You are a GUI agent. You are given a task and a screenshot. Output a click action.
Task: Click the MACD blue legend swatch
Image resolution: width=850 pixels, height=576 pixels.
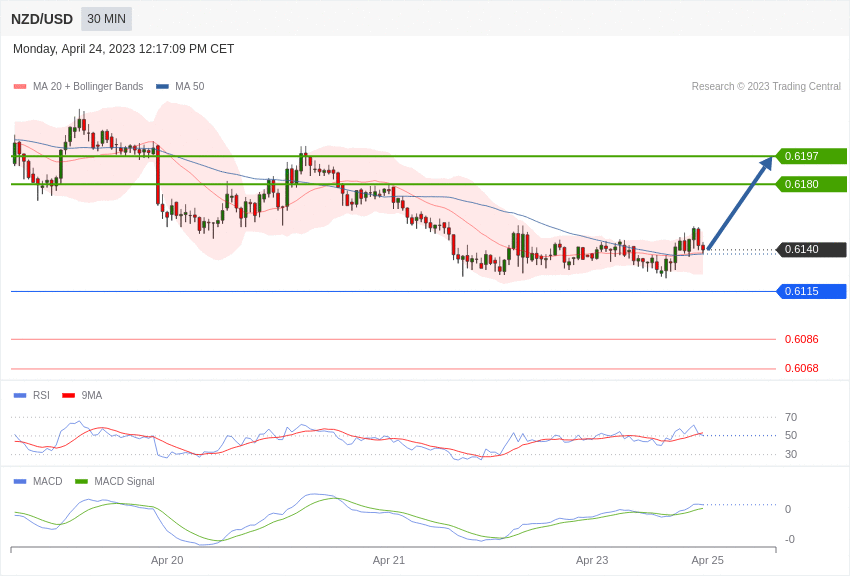tap(20, 481)
